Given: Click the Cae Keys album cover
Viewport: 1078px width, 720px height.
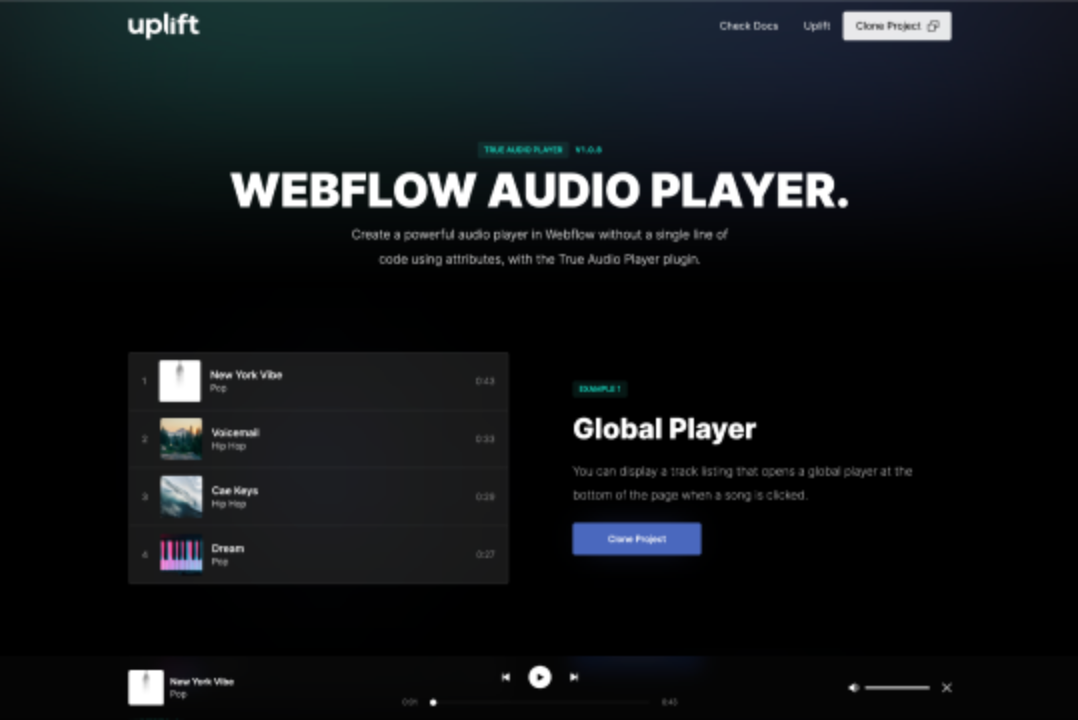Looking at the screenshot, I should click(x=181, y=497).
